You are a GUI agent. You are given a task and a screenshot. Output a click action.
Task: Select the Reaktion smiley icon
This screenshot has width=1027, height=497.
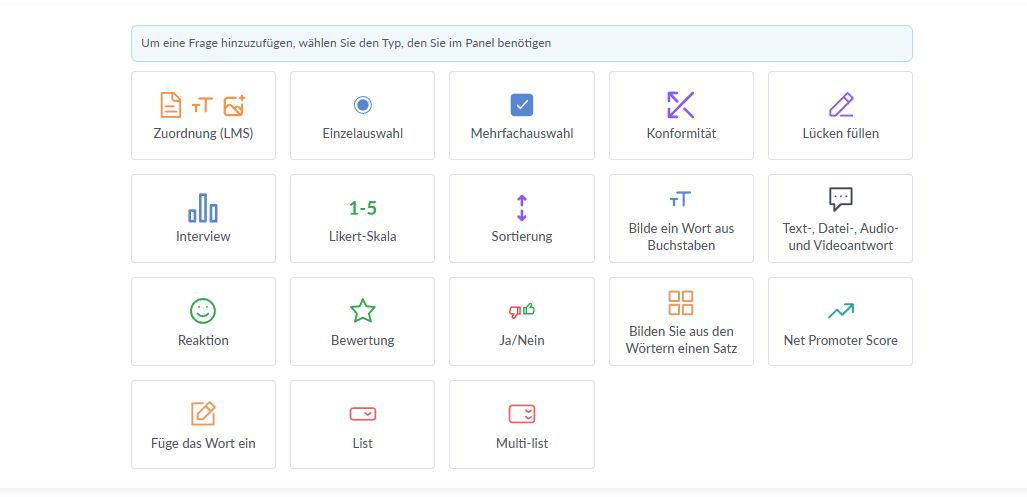click(x=203, y=310)
